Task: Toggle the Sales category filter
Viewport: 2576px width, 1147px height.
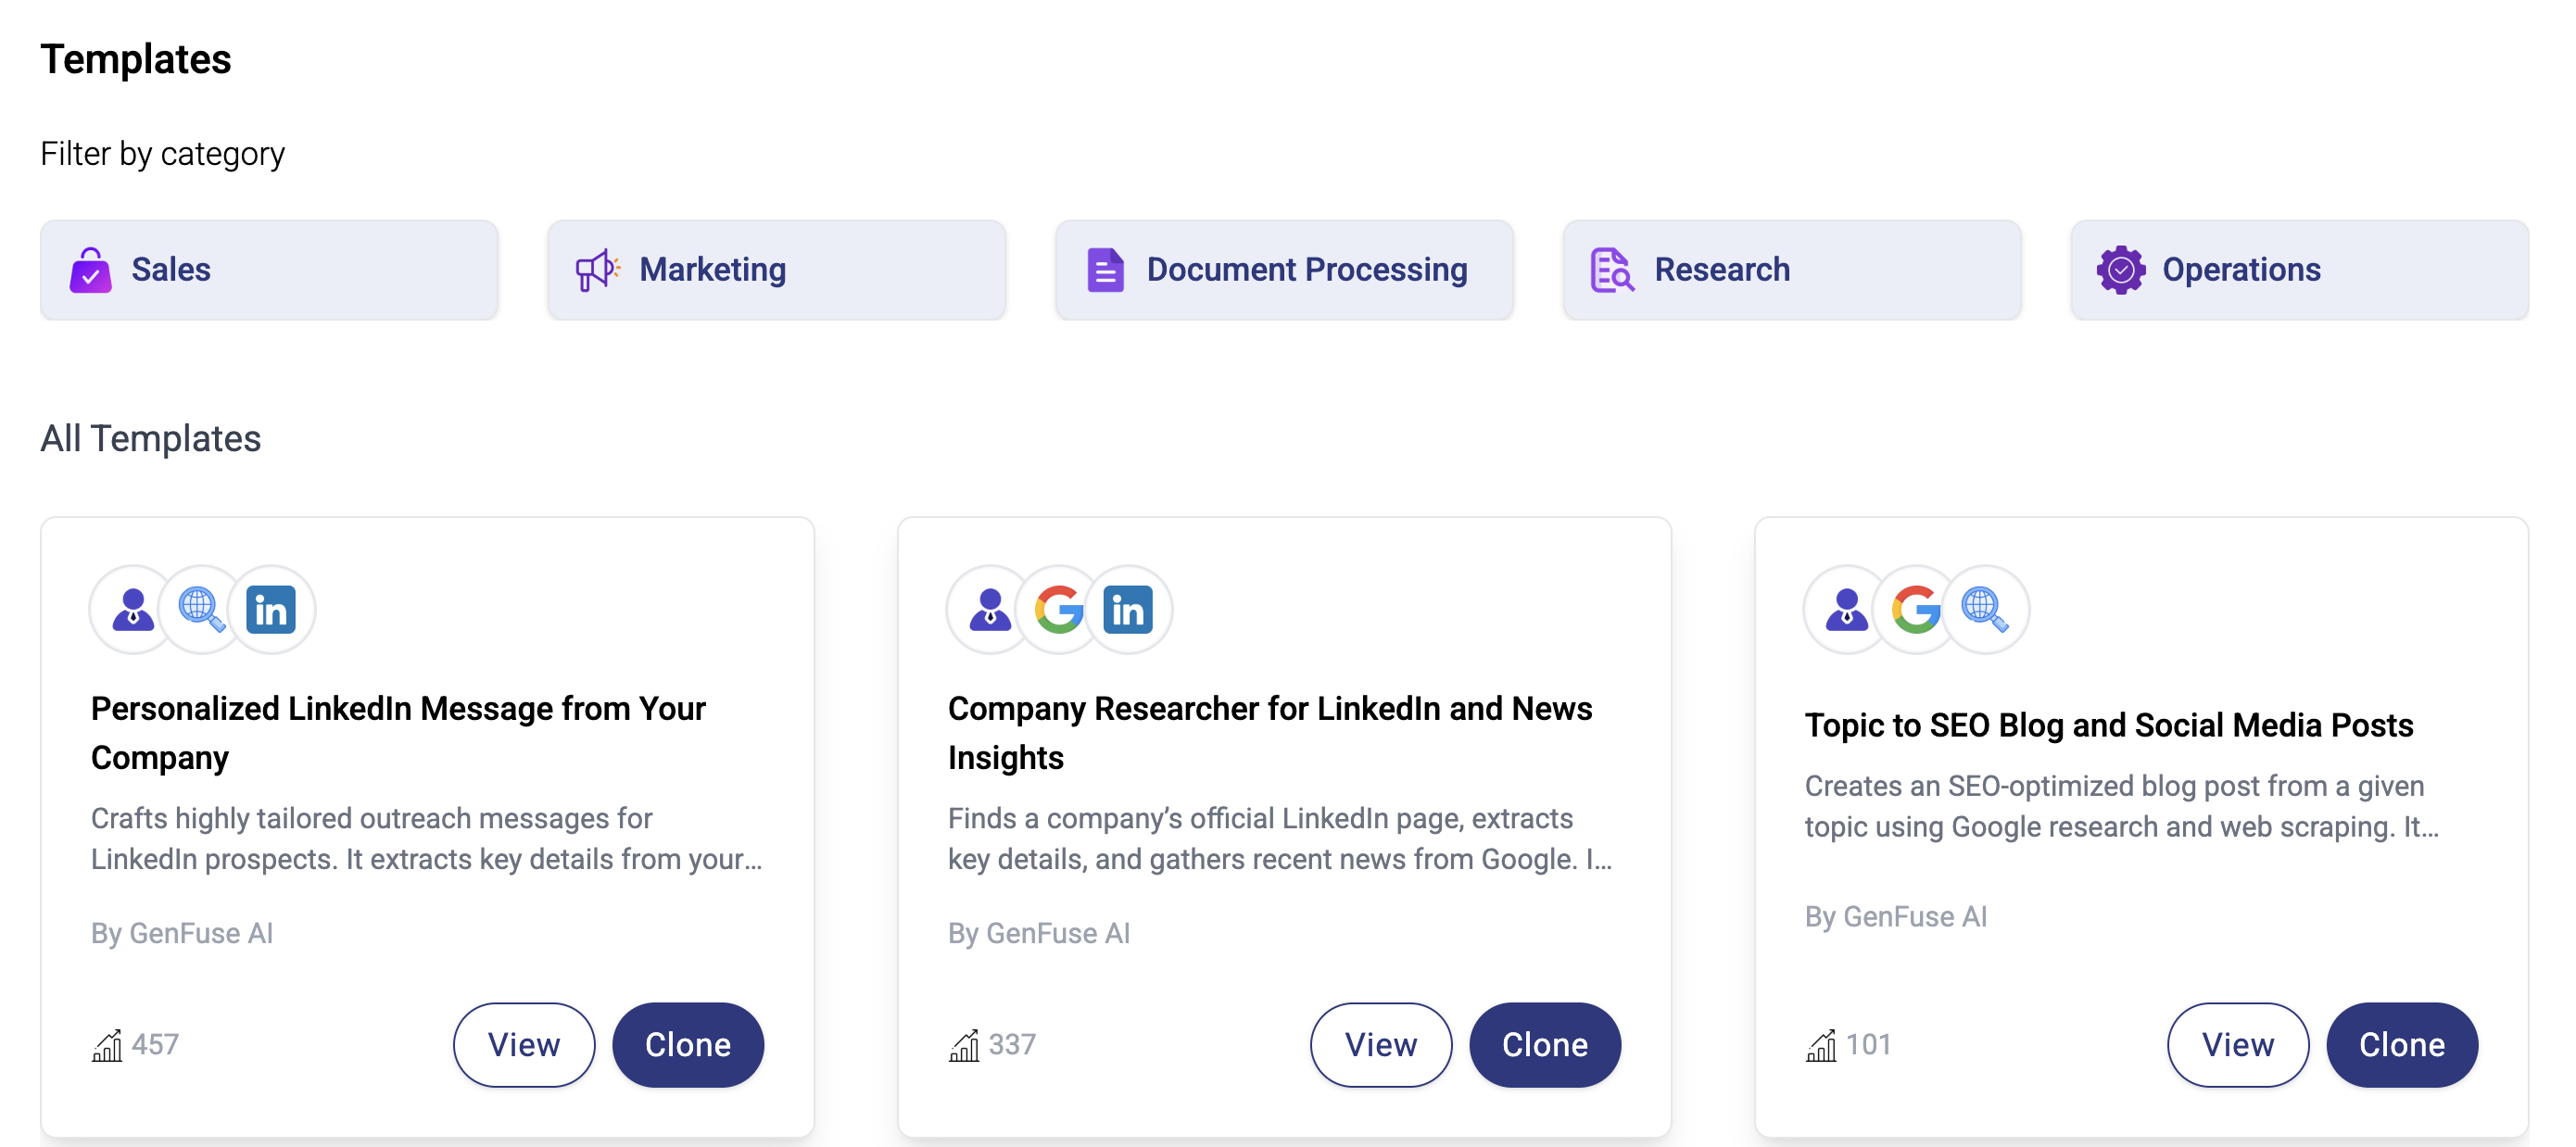Action: coord(268,269)
